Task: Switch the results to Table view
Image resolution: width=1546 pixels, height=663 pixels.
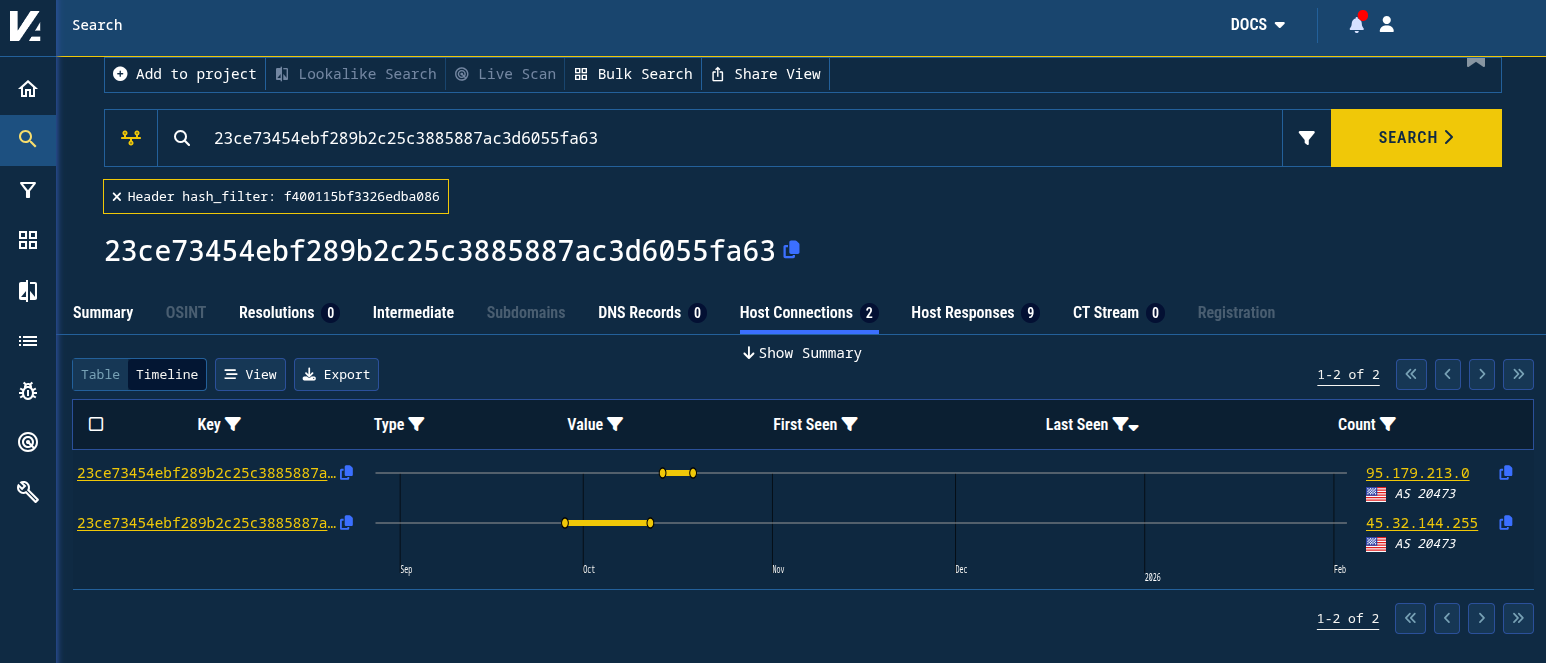Action: [x=100, y=374]
